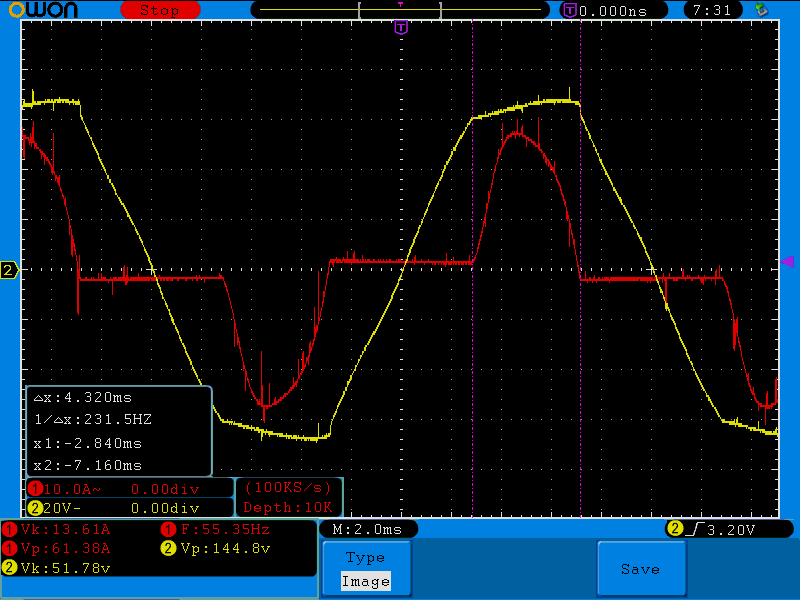
Task: Click the Vk:51.78v measurement
Action: [65, 568]
